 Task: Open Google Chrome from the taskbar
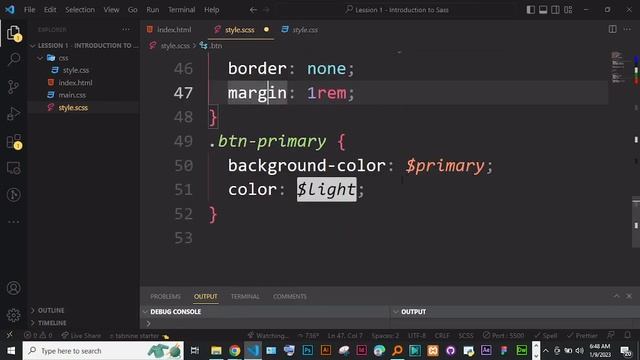(x=234, y=351)
